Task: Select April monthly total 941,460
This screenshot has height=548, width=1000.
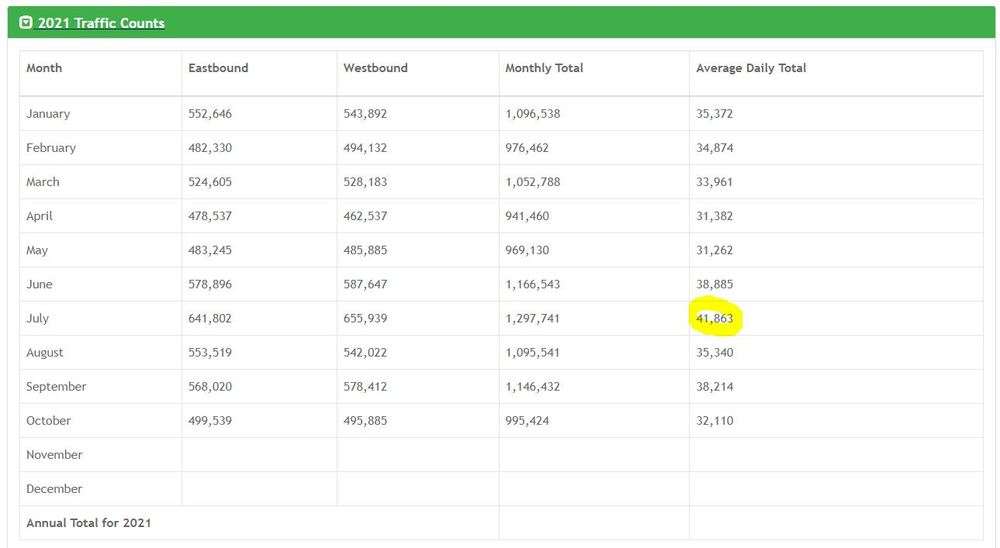Action: click(x=527, y=216)
